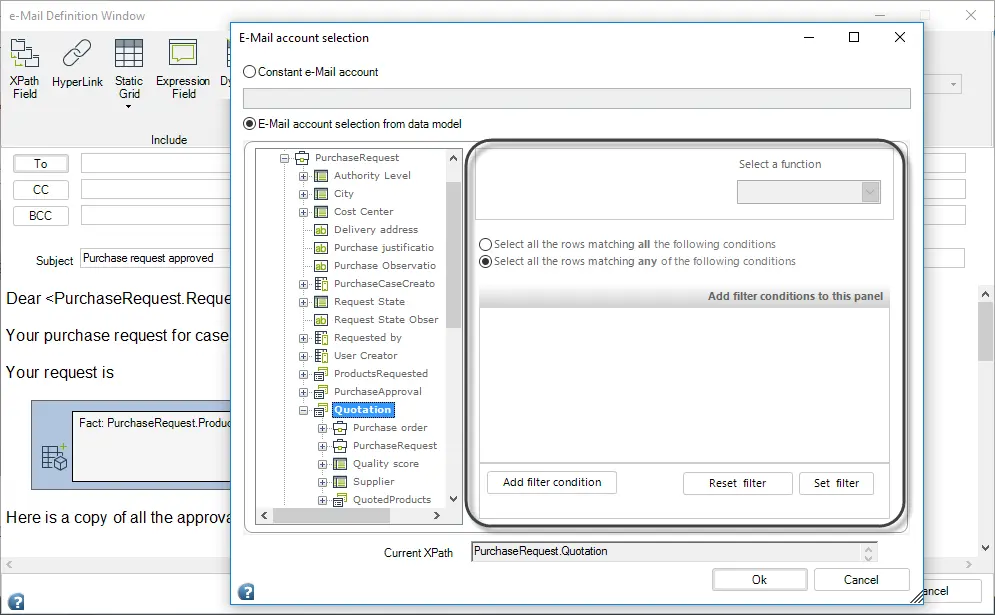
Task: Click the PurchaseCaseCreato icon in tree
Action: tap(321, 284)
